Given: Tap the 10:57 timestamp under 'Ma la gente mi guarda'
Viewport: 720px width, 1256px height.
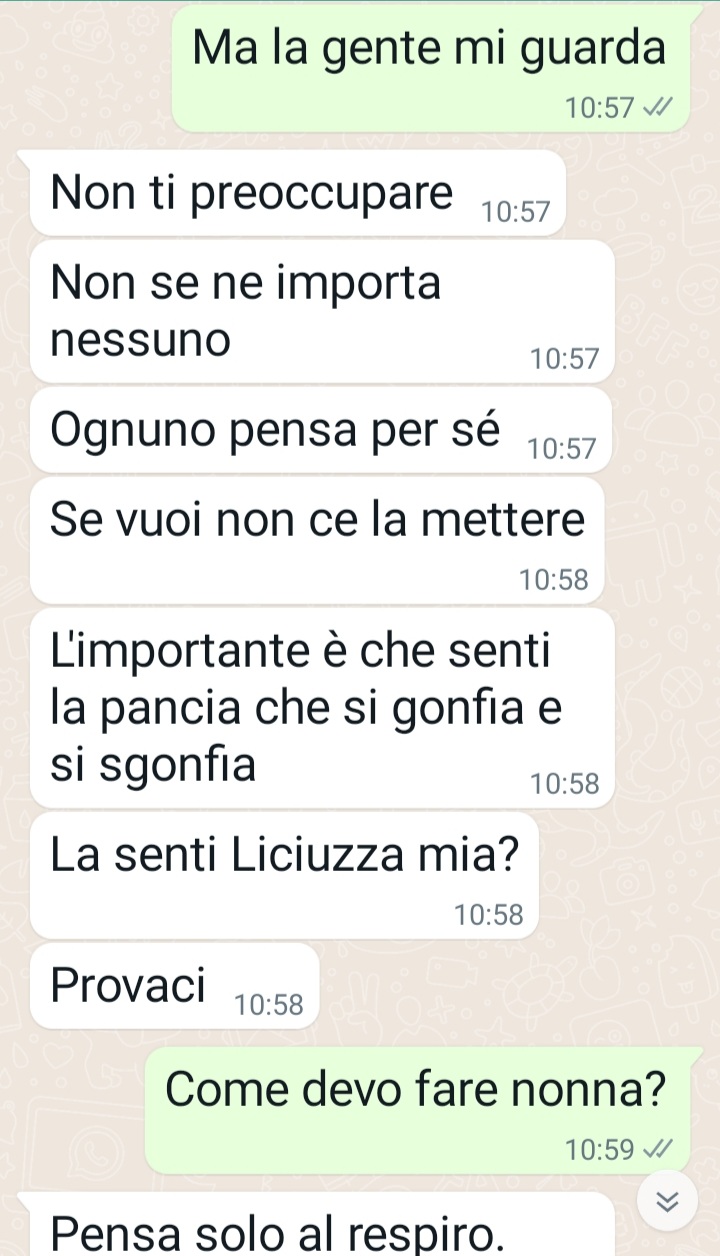Looking at the screenshot, I should pyautogui.click(x=599, y=108).
